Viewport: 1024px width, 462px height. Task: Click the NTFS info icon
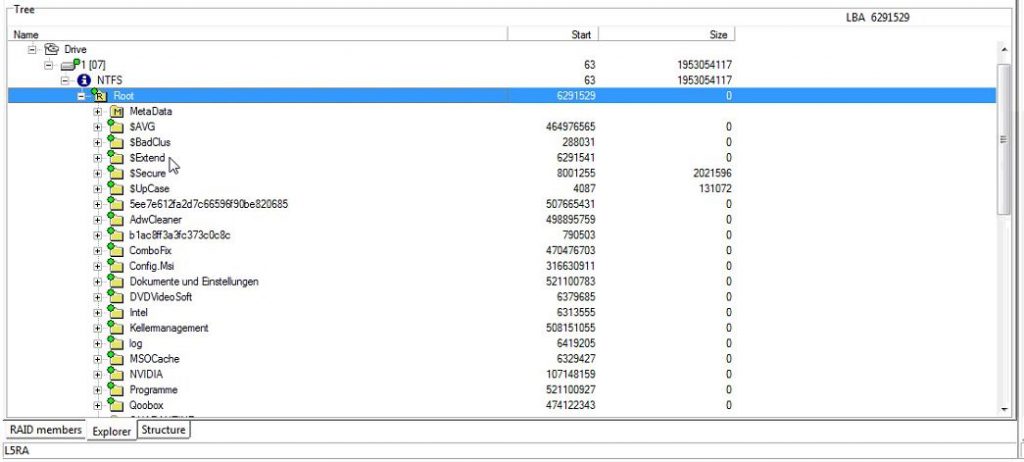(x=84, y=80)
